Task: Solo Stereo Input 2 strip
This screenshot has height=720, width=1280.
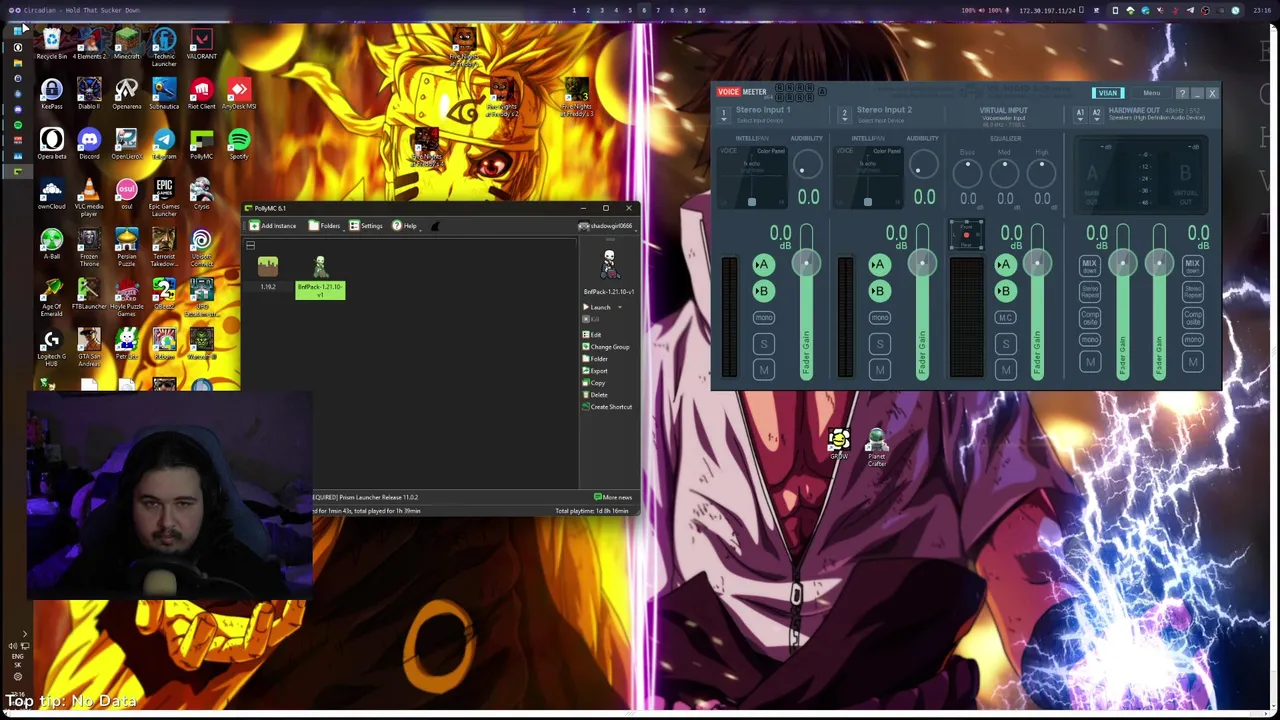Action: click(x=880, y=344)
